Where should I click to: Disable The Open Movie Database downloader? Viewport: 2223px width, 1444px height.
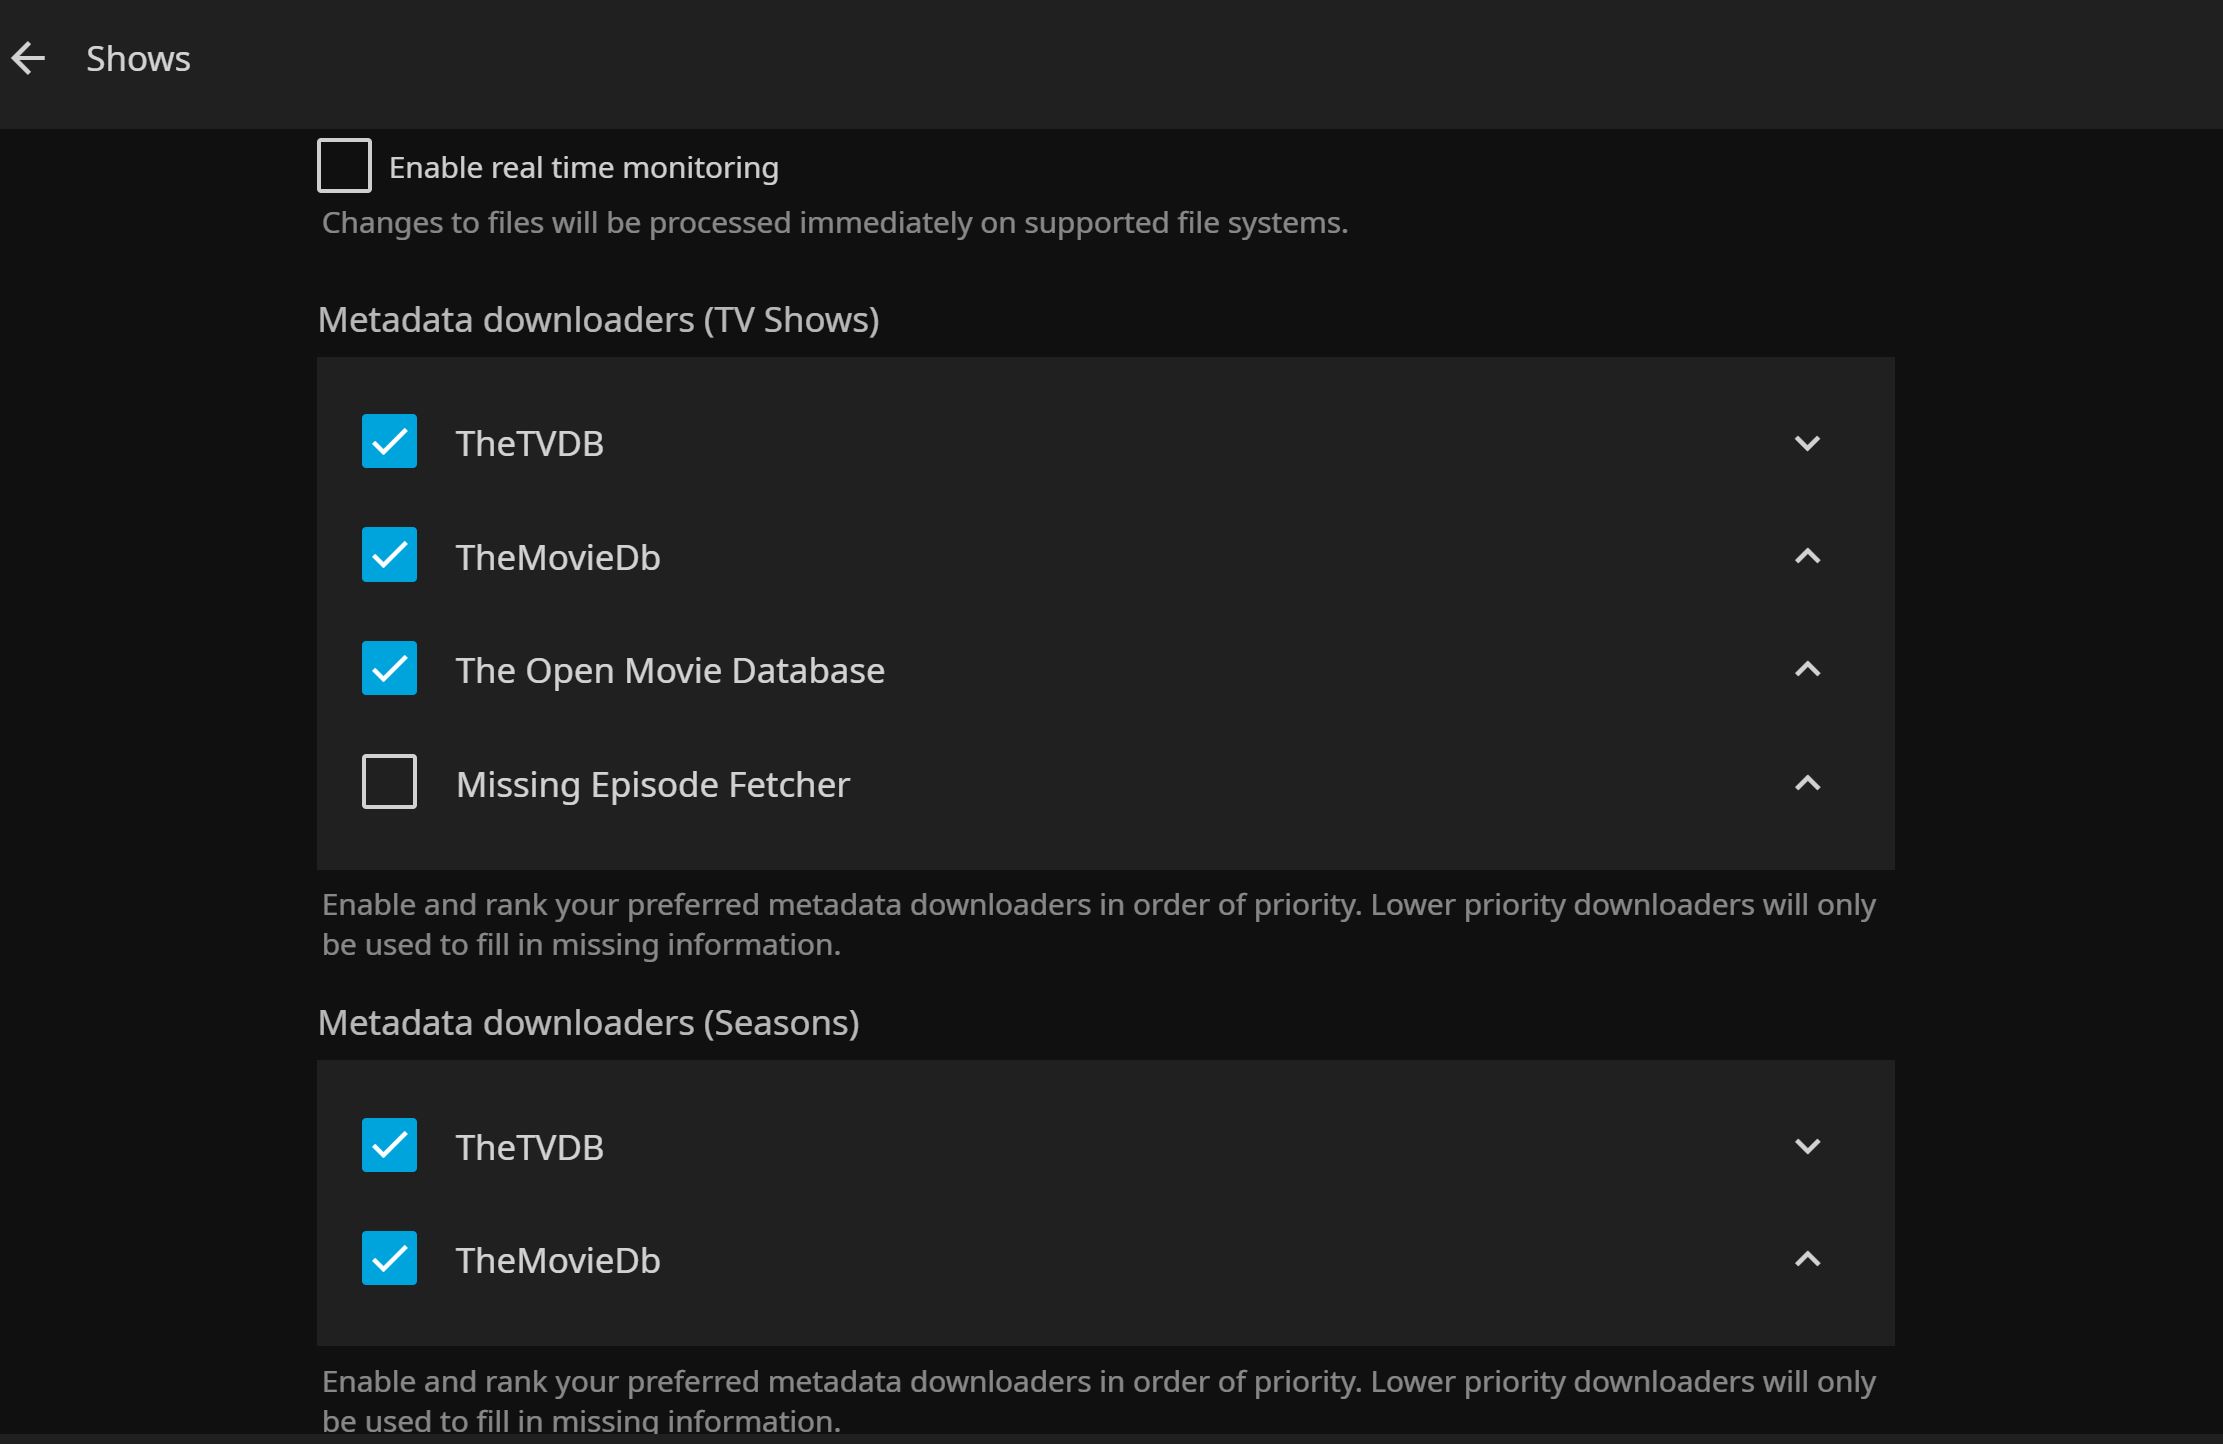coord(389,668)
